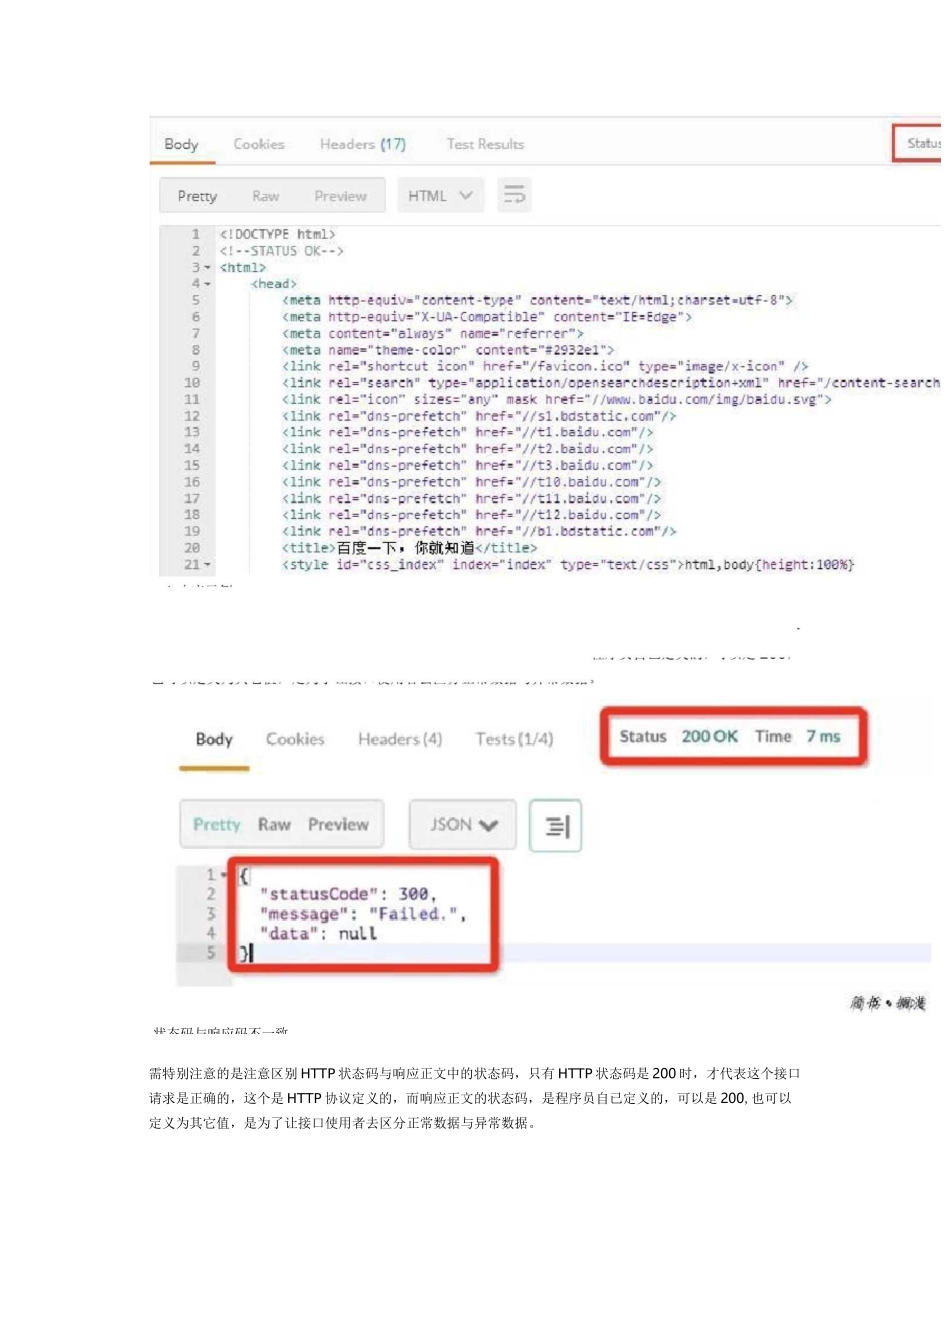Click the <!DOCTYPE html> line

pyautogui.click(x=278, y=234)
